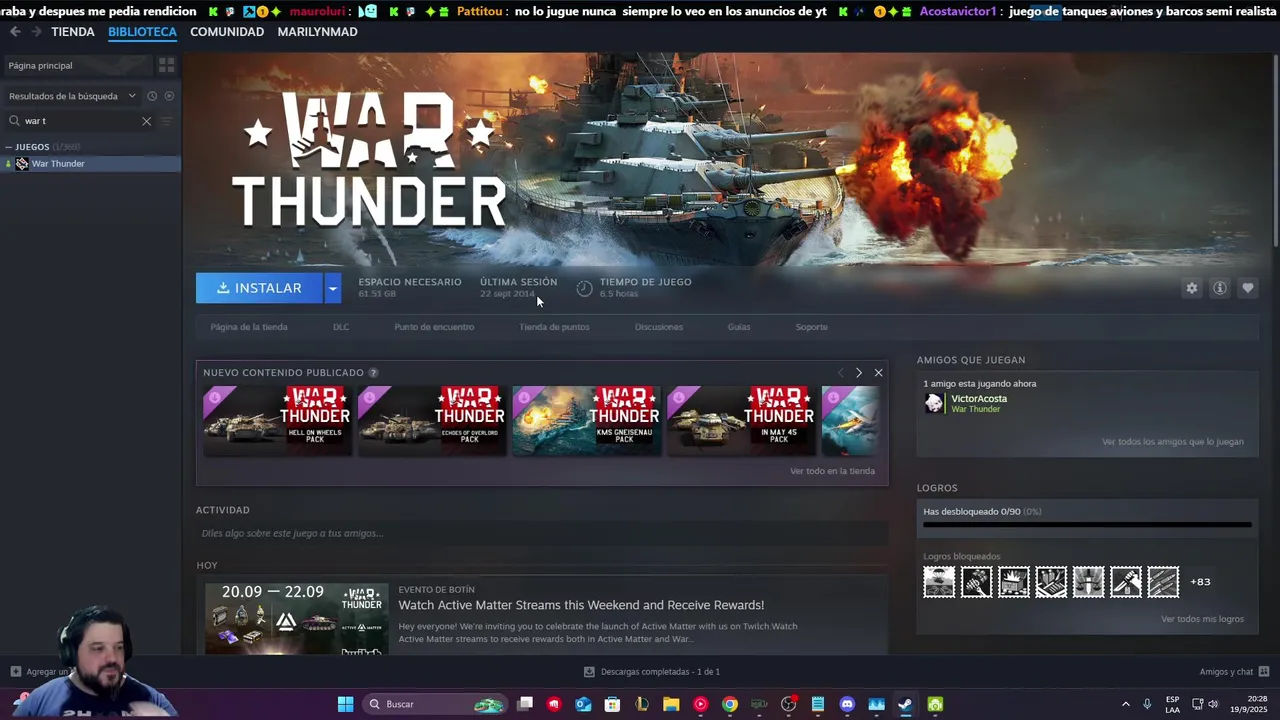1280x720 pixels.
Task: Open the game info icon
Action: (x=1220, y=288)
